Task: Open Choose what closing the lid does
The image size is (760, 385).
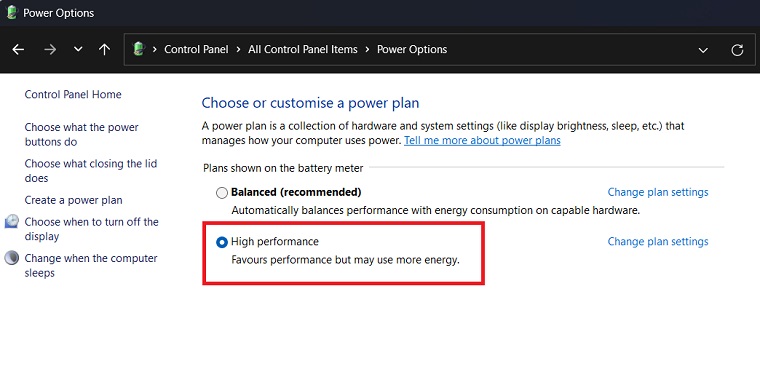Action: pos(91,171)
